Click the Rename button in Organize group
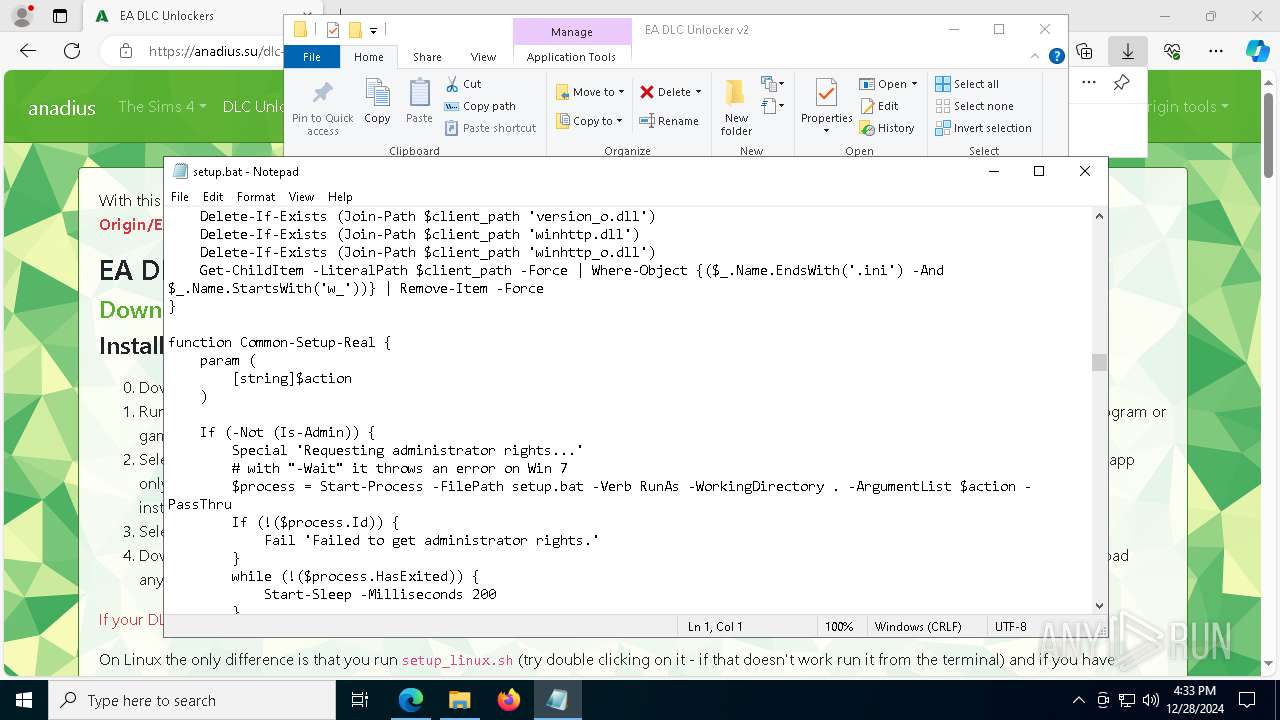This screenshot has height=720, width=1280. point(670,121)
